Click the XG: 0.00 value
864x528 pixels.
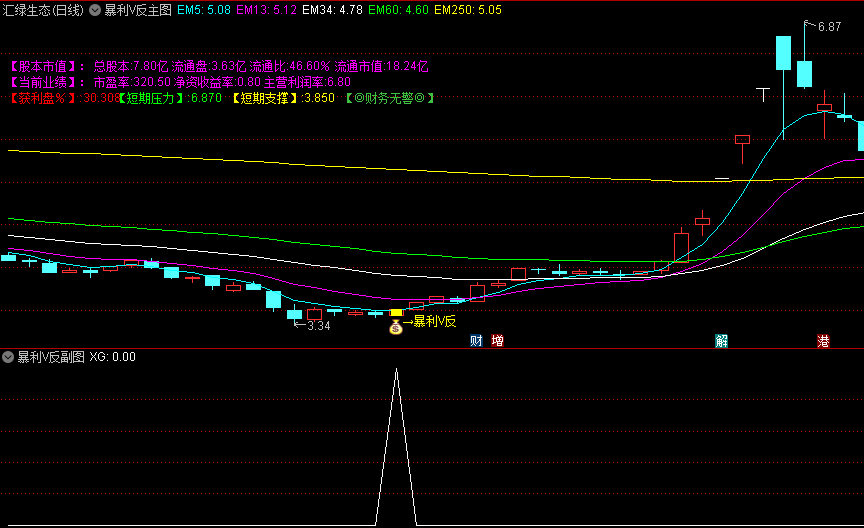tap(112, 357)
